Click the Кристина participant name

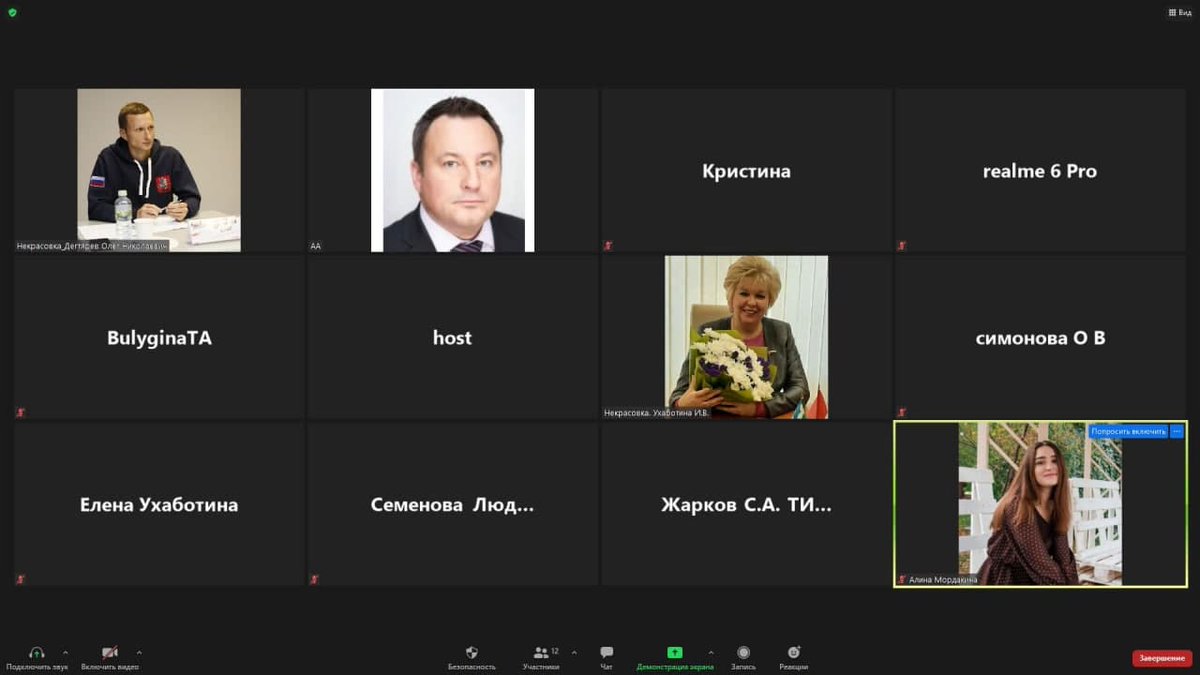pyautogui.click(x=746, y=171)
